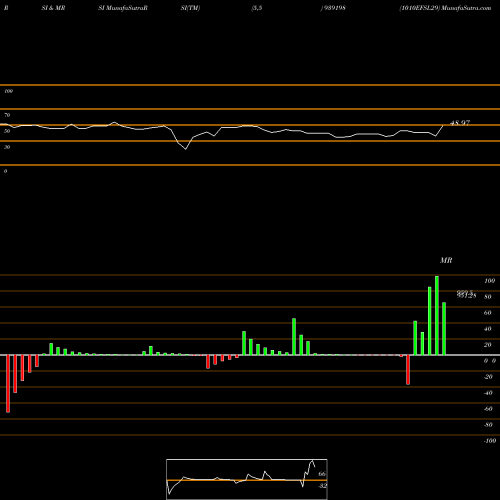Click the value 66 in mini chart
This screenshot has height=500, width=500.
point(322,474)
